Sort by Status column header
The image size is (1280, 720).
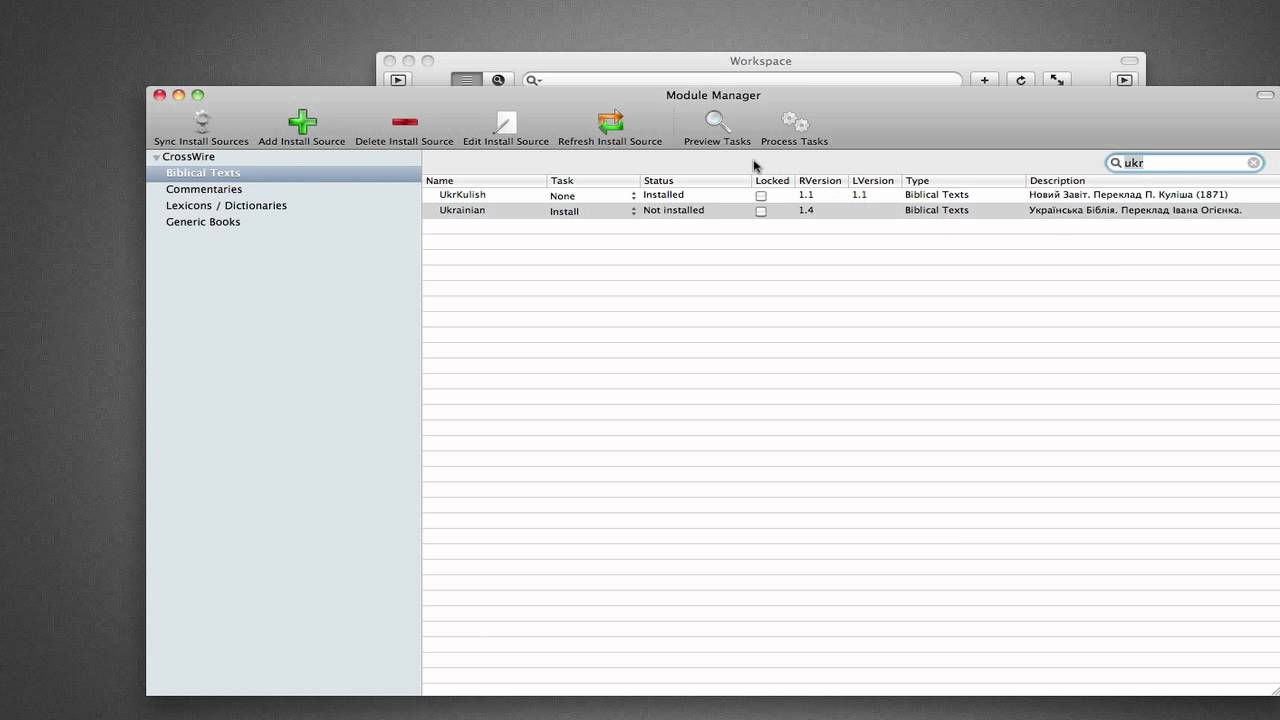click(x=695, y=181)
